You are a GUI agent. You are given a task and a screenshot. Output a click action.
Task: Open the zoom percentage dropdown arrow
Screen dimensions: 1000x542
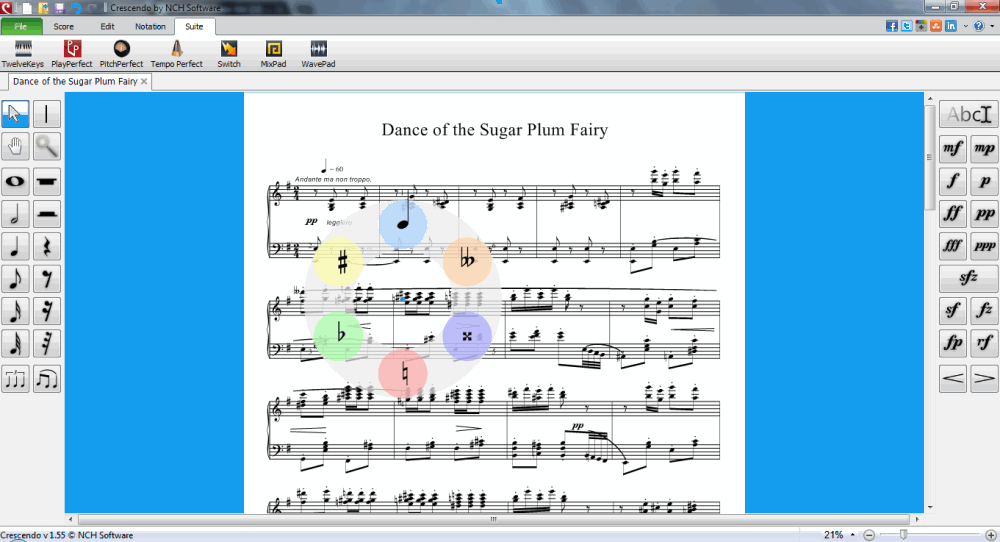pyautogui.click(x=853, y=535)
